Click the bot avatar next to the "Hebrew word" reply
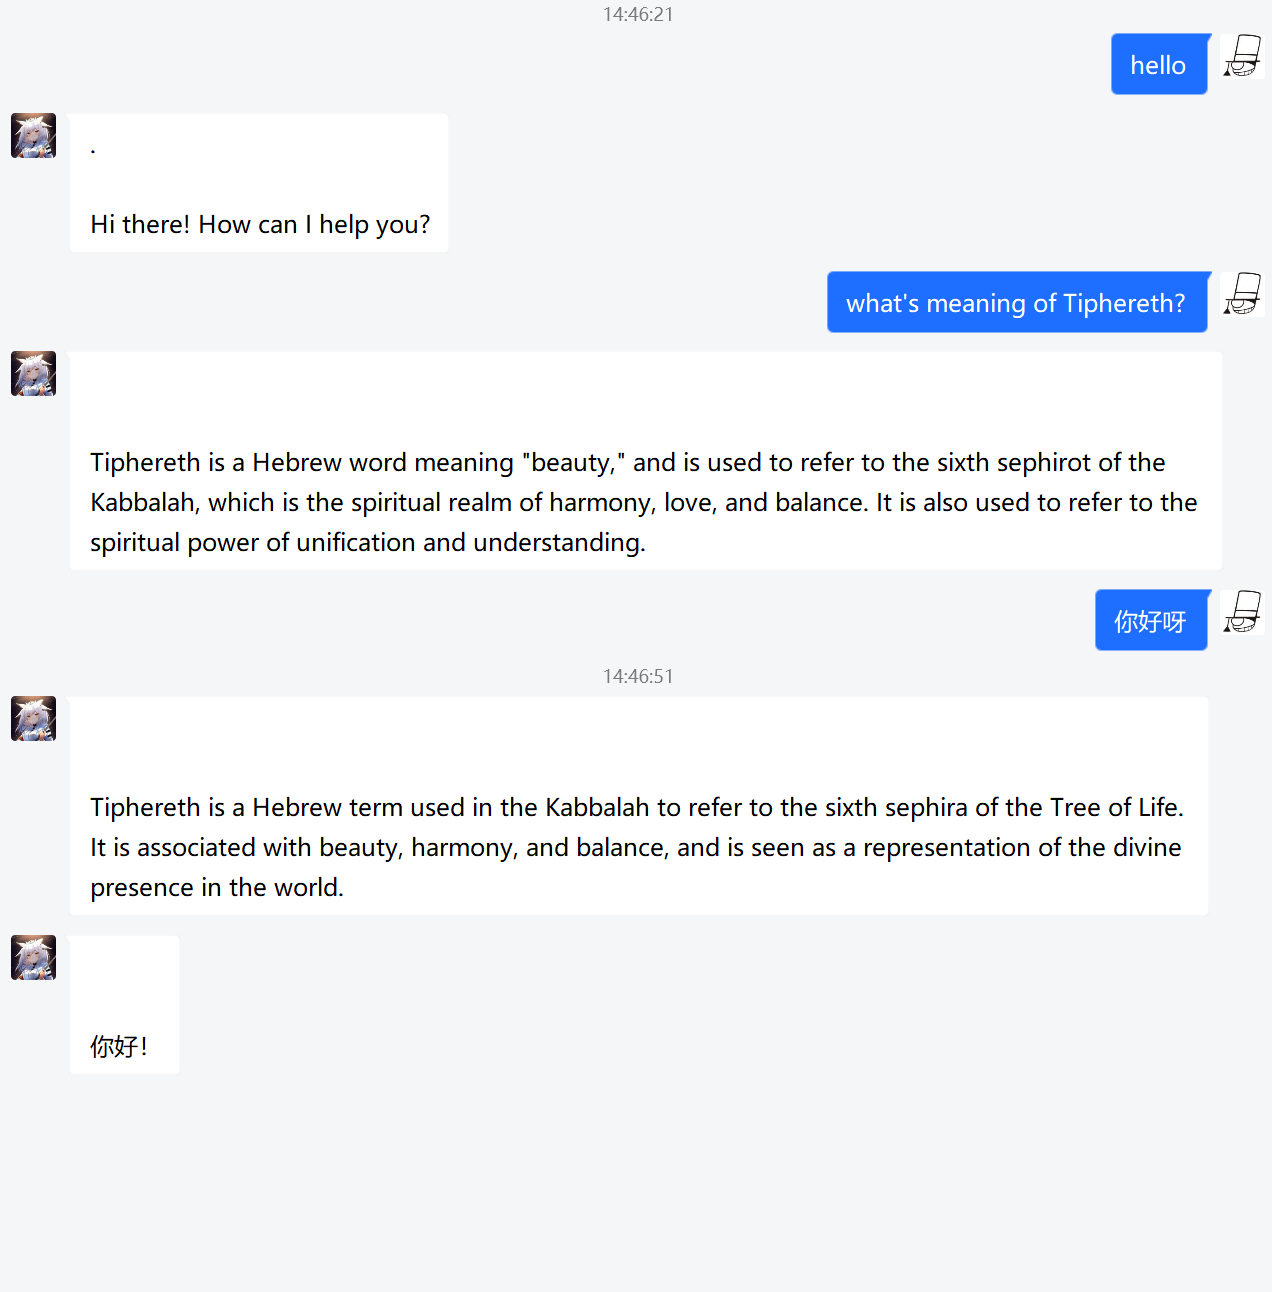The image size is (1272, 1292). coord(33,374)
